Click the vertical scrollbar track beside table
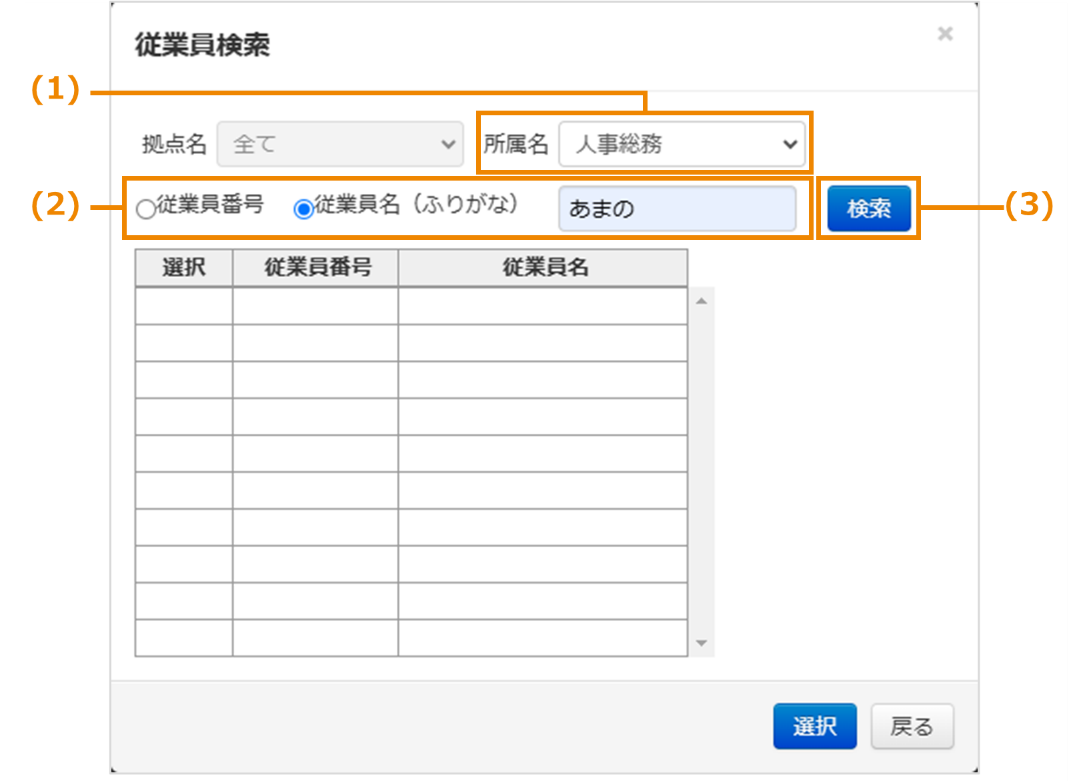The image size is (1085, 781). [701, 470]
